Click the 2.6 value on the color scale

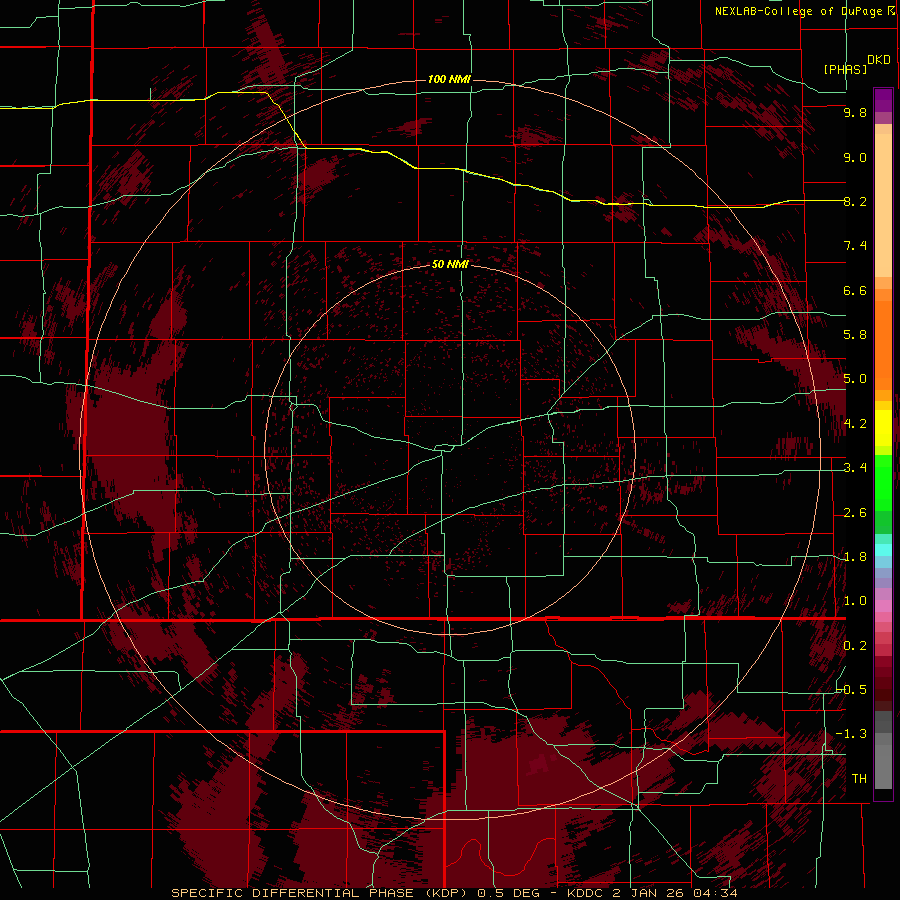pyautogui.click(x=855, y=513)
